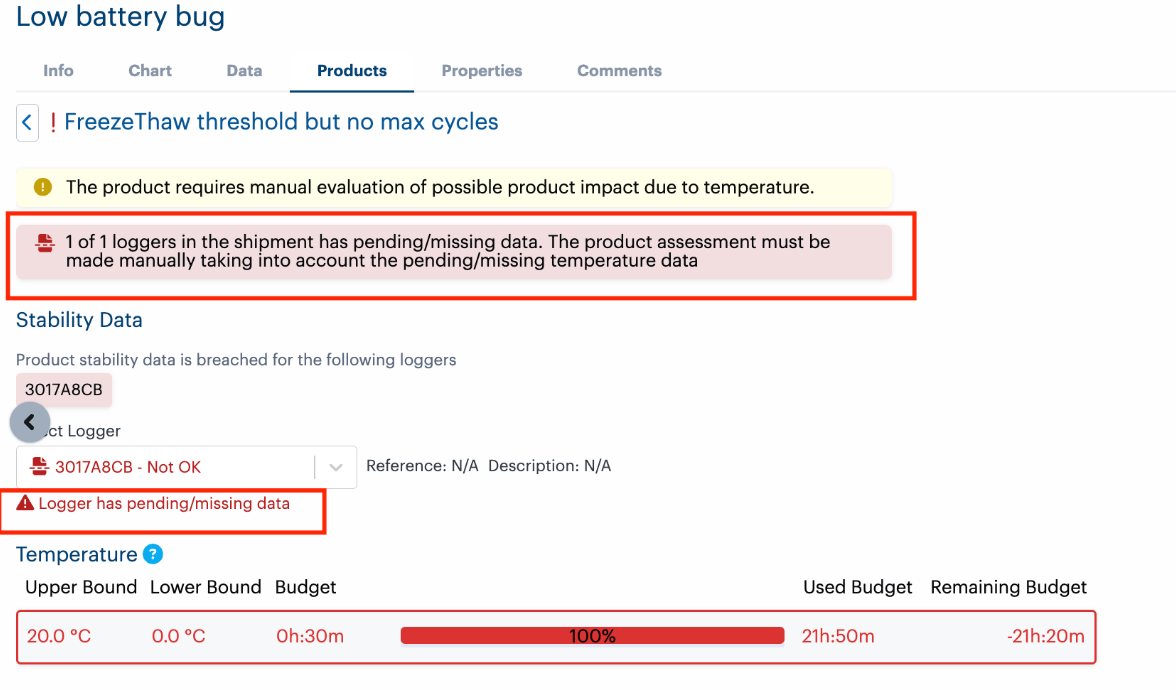The width and height of the screenshot is (1176, 690).
Task: Open the Data tab
Action: [x=244, y=70]
